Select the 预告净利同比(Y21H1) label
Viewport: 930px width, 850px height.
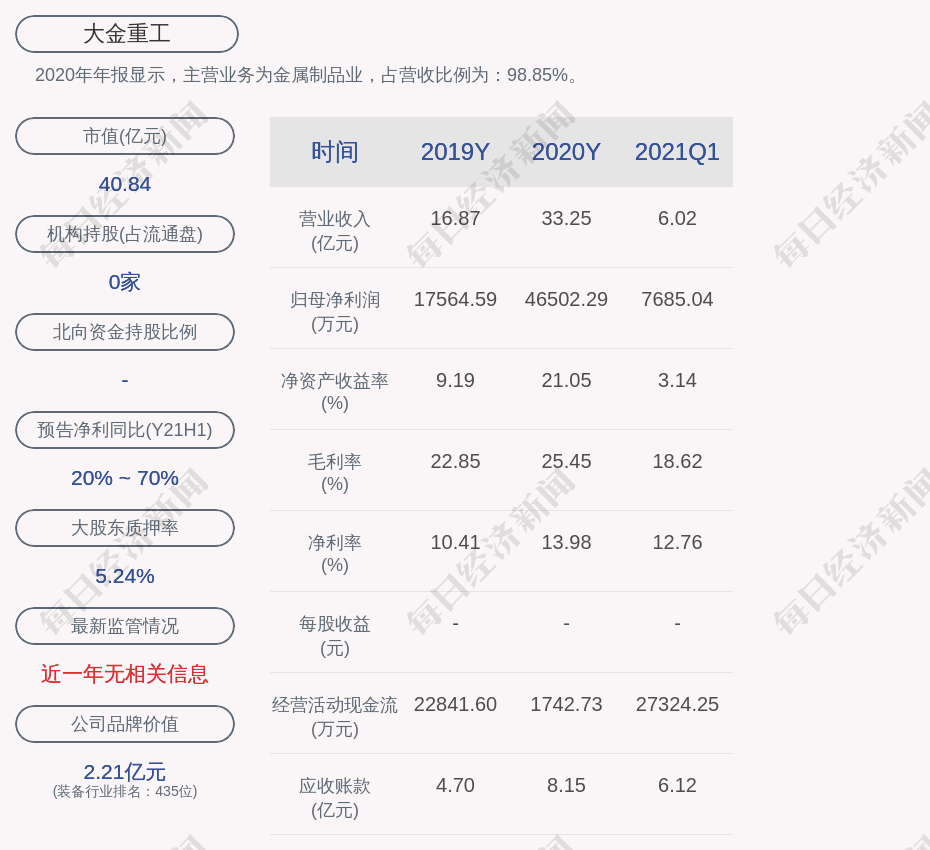coord(125,430)
